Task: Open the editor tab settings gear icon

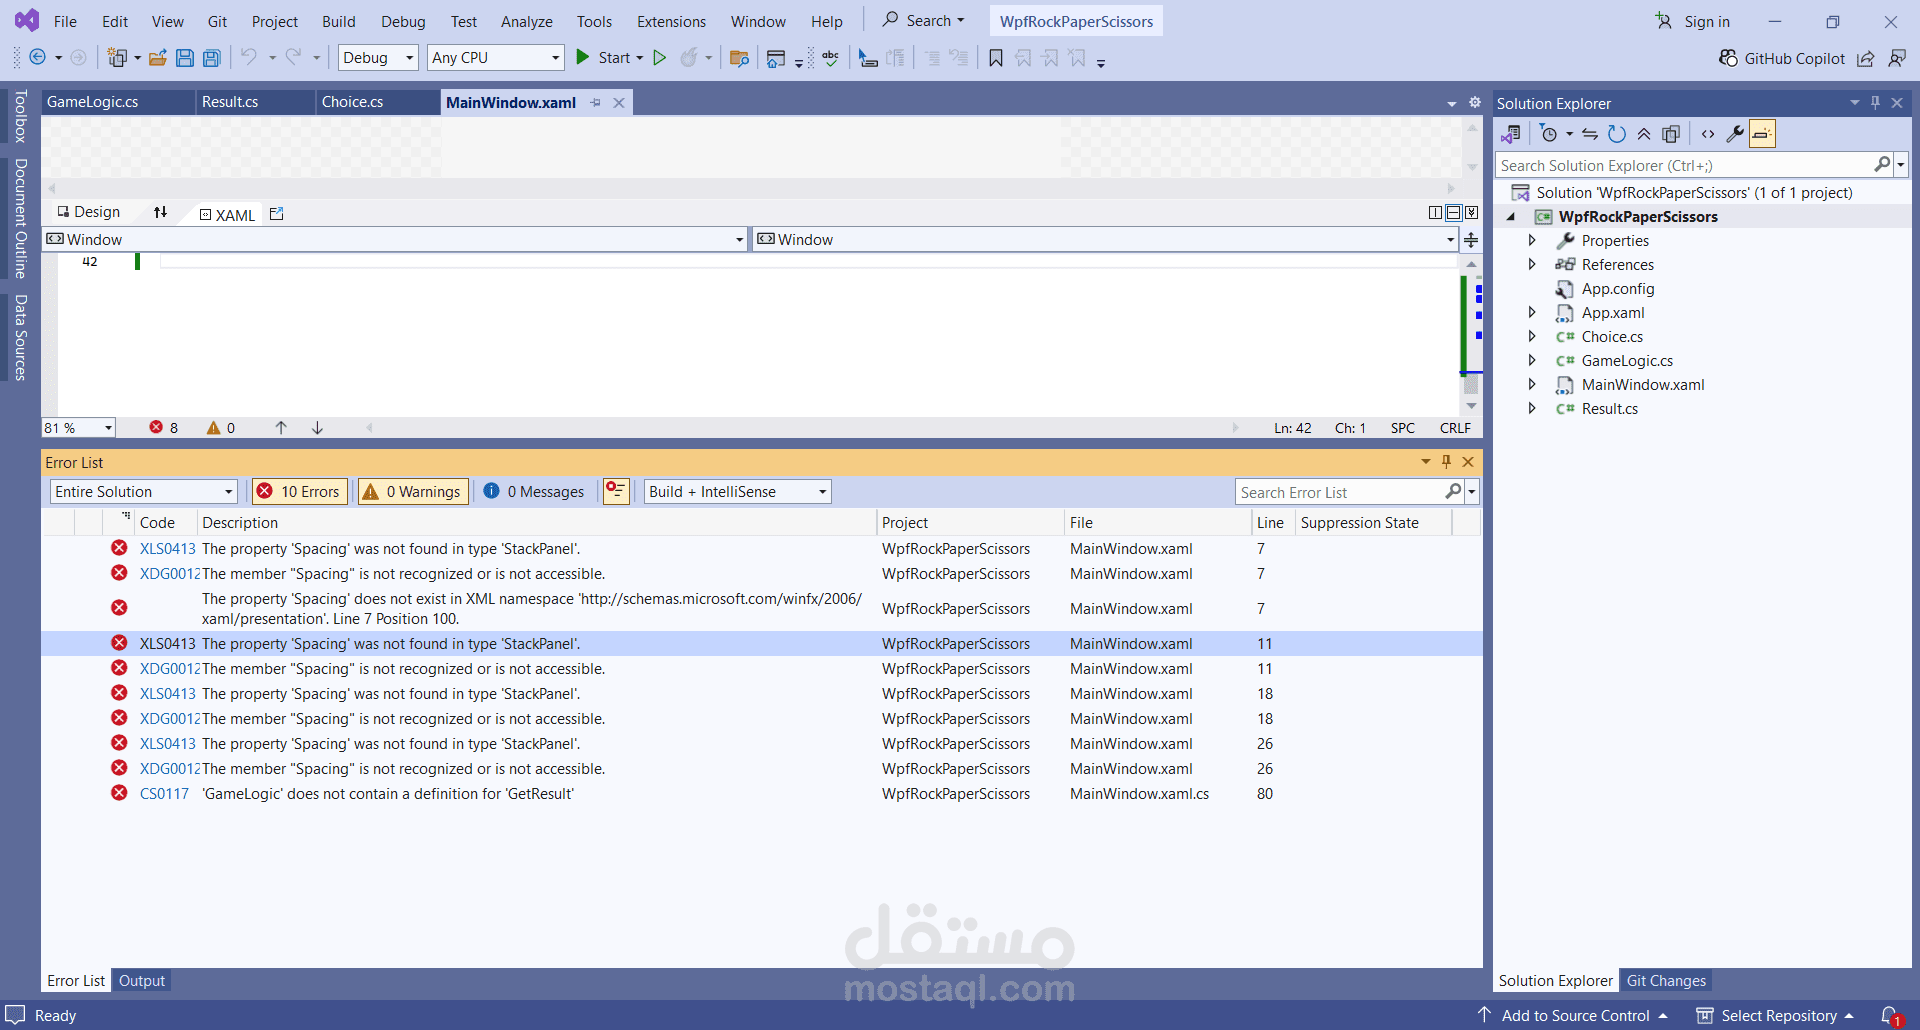Action: 1474,103
